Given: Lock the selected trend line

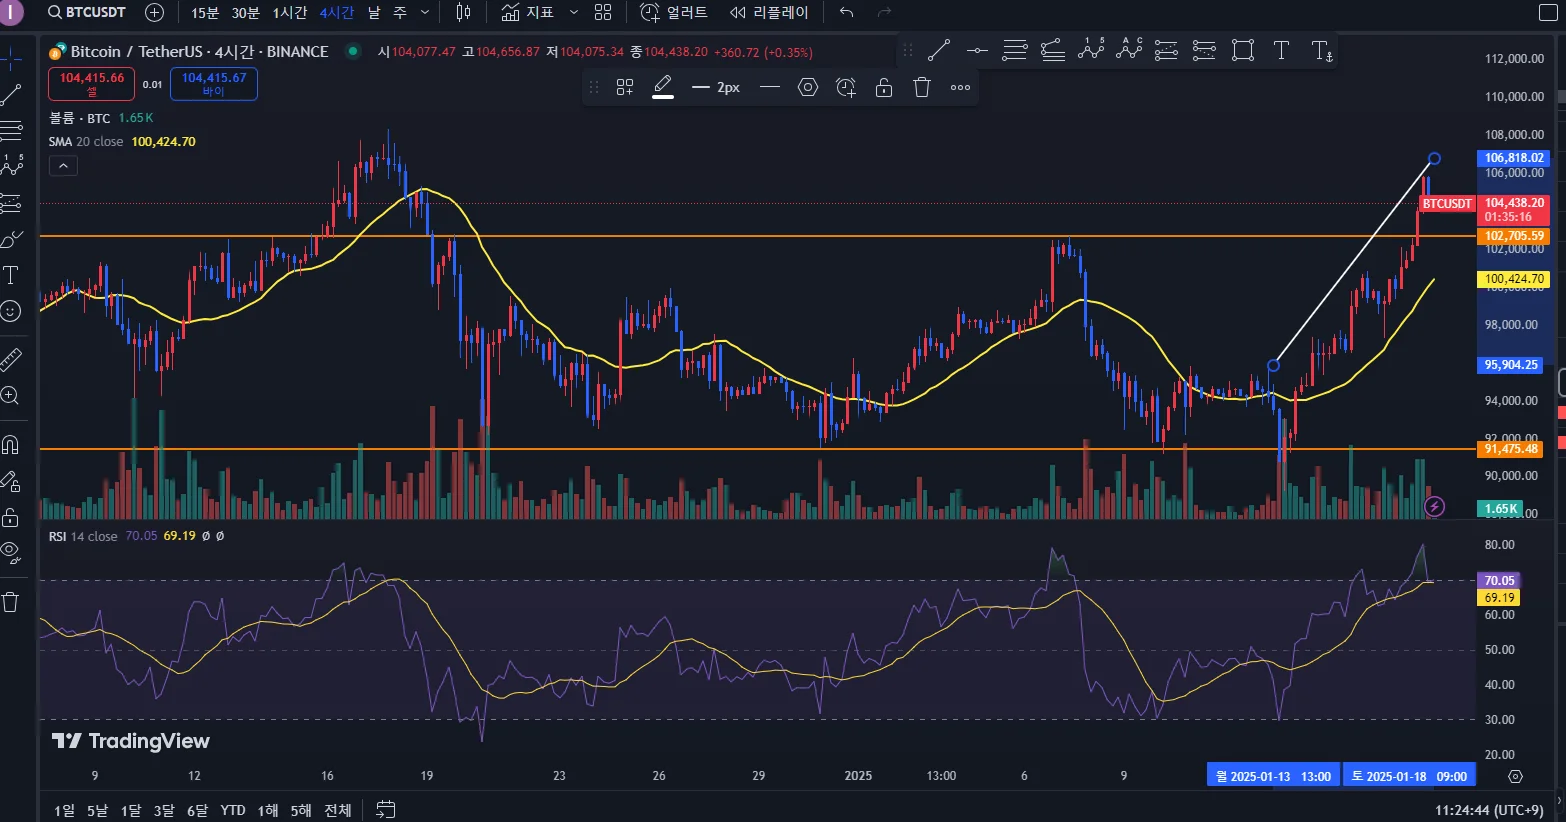Looking at the screenshot, I should (x=884, y=88).
